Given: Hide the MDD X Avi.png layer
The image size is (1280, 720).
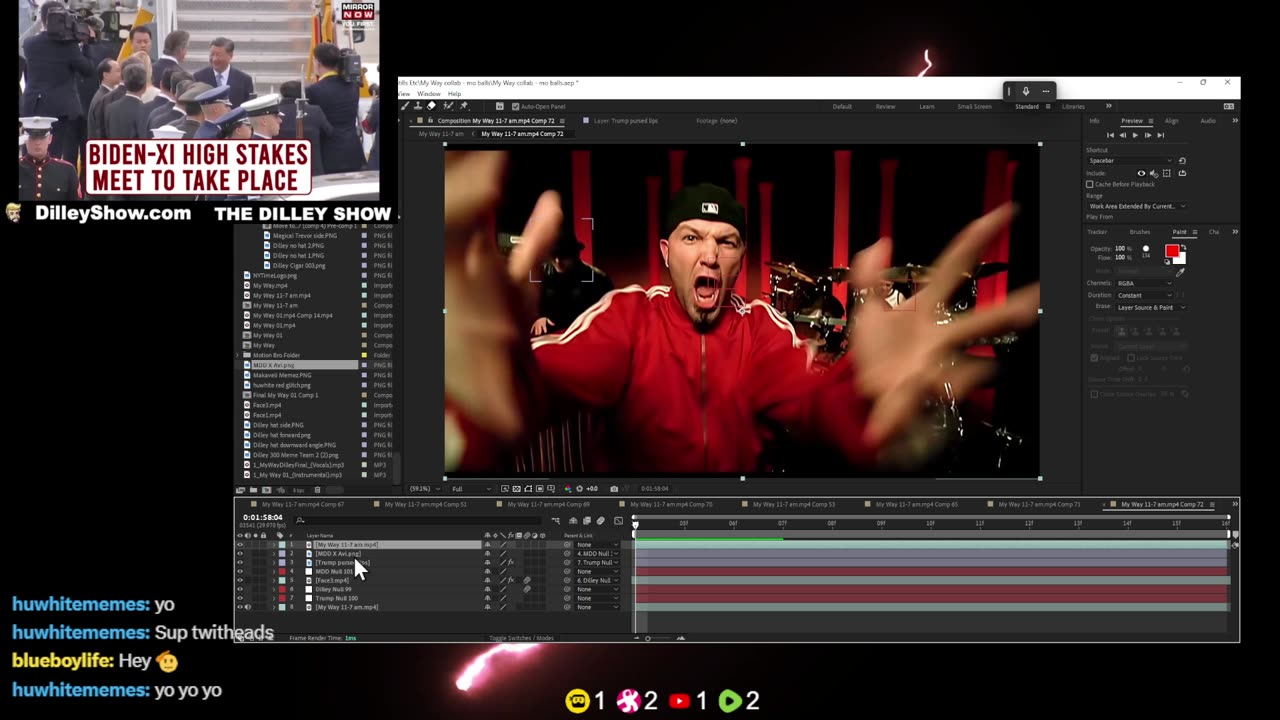Looking at the screenshot, I should [240, 553].
